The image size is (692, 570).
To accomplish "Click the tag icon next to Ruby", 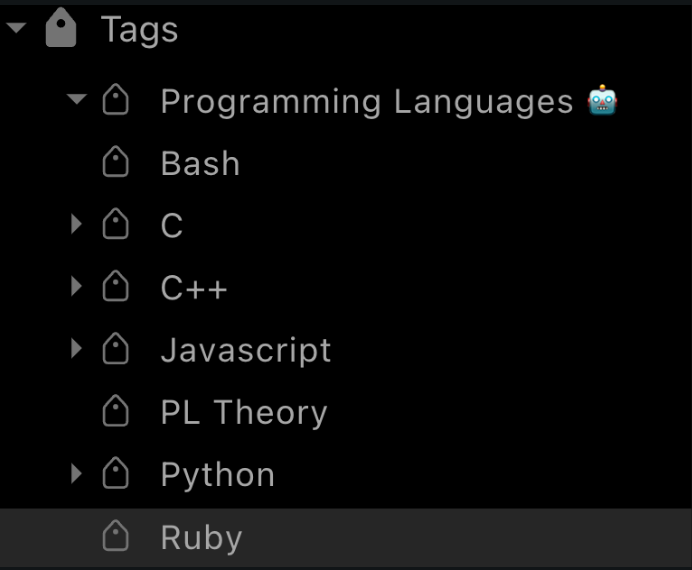I will coord(116,538).
